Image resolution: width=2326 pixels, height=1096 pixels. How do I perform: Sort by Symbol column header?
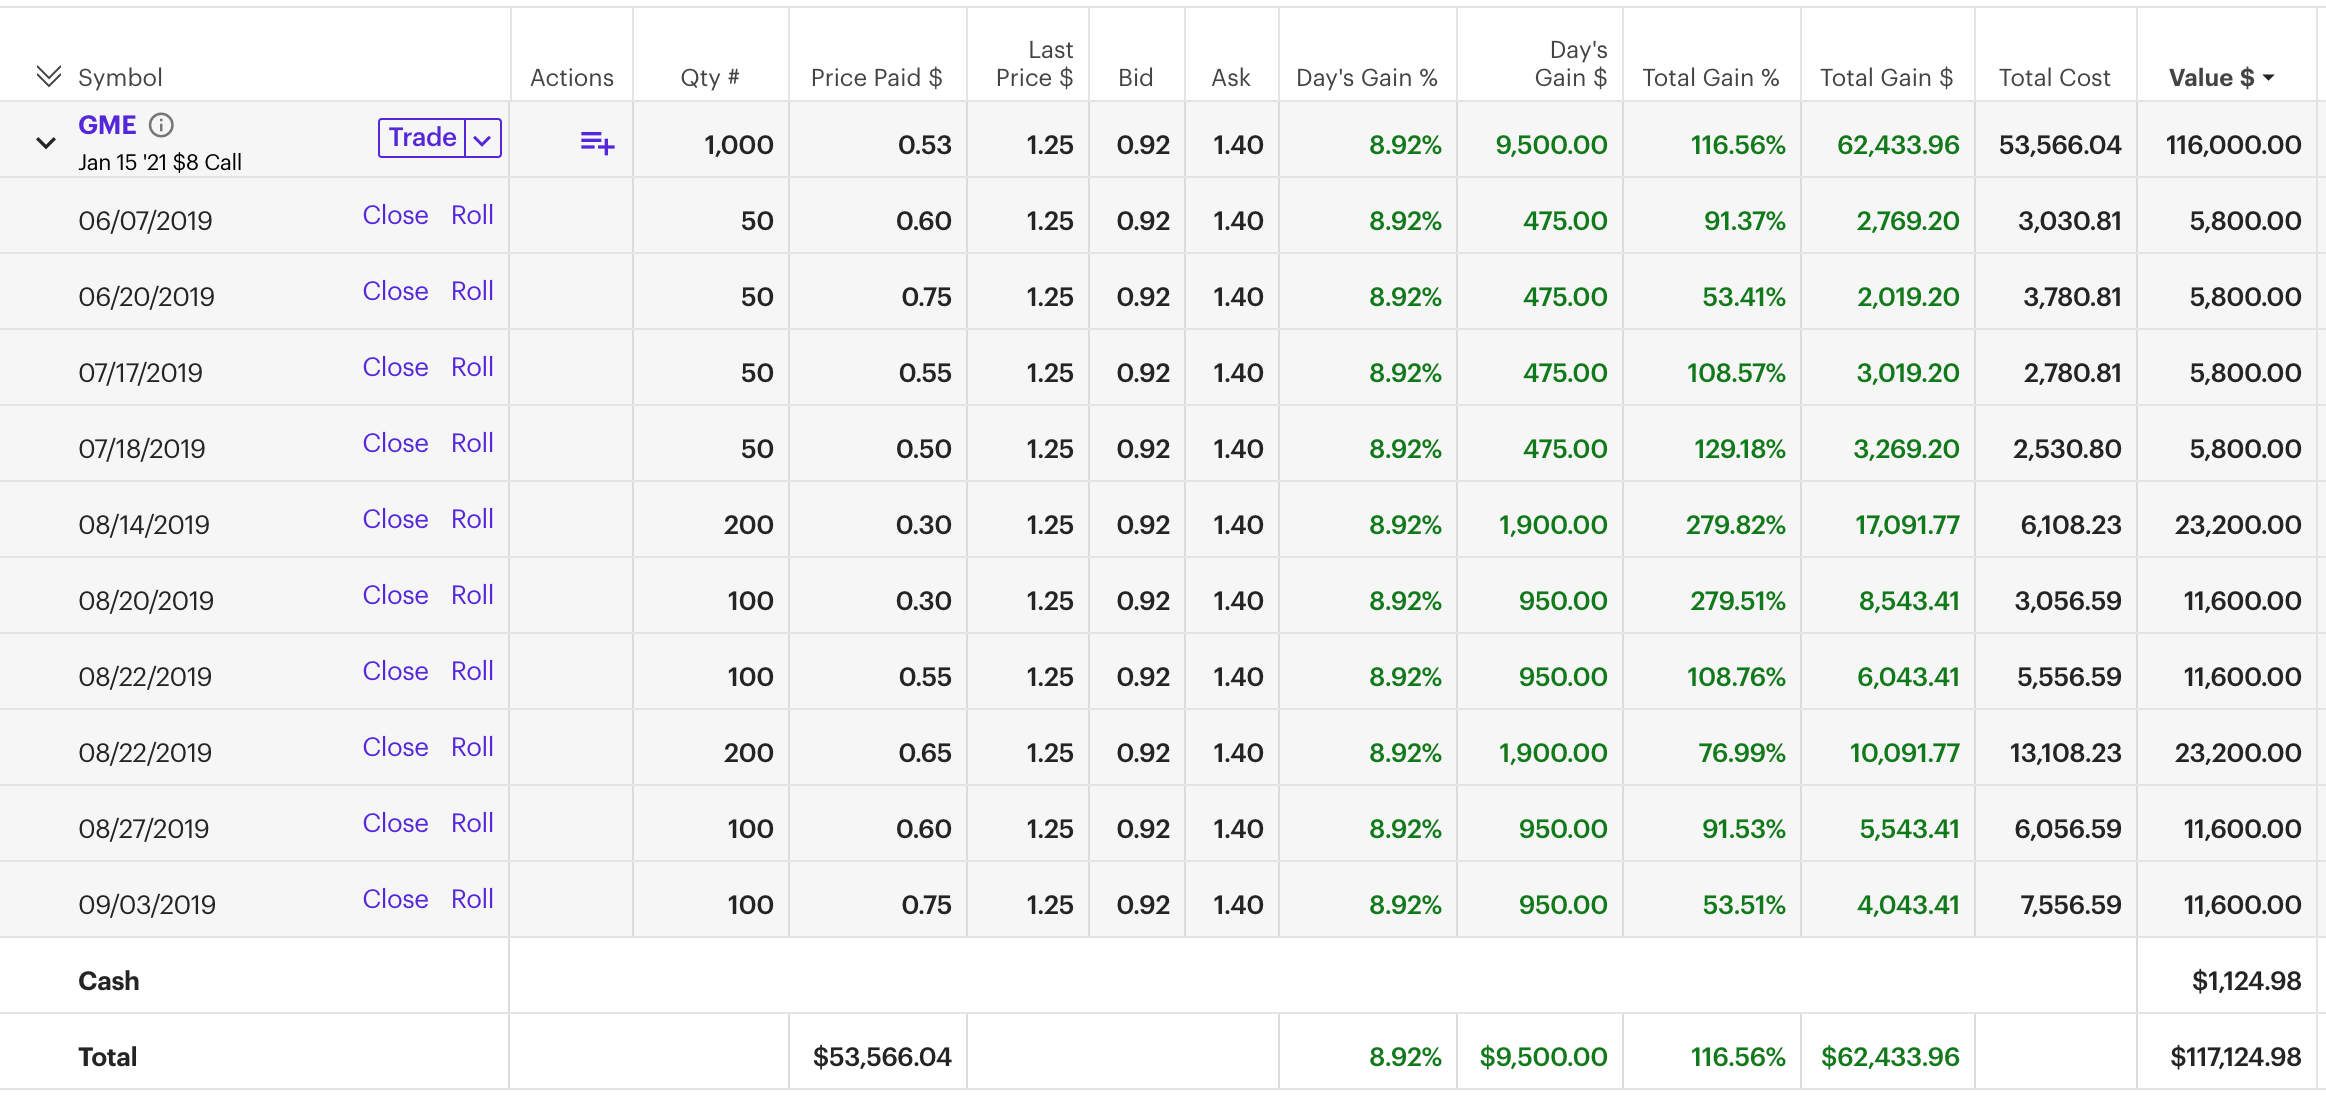point(120,77)
